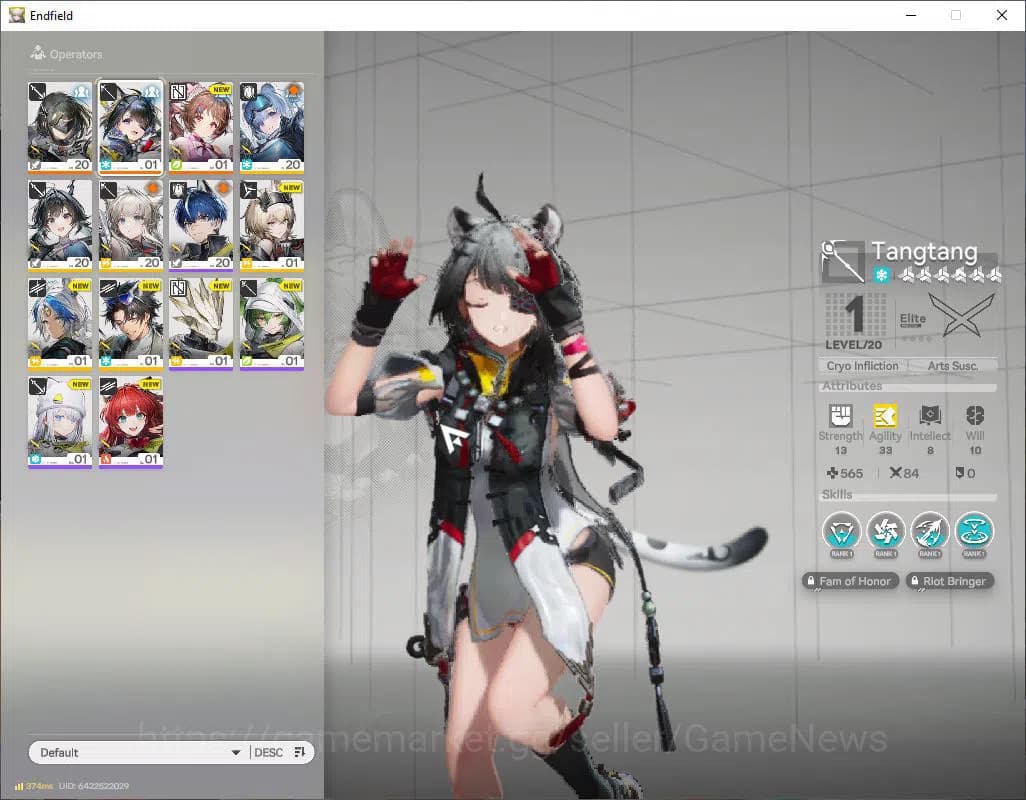Image resolution: width=1026 pixels, height=800 pixels.
Task: Click the Attributes section header
Action: (852, 386)
